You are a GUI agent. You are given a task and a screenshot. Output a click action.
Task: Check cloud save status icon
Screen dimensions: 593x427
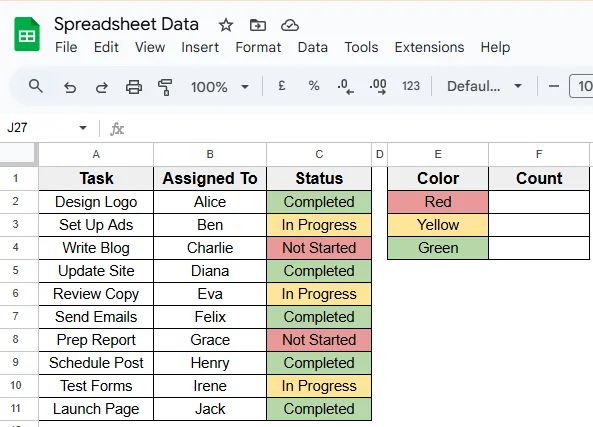pos(290,25)
